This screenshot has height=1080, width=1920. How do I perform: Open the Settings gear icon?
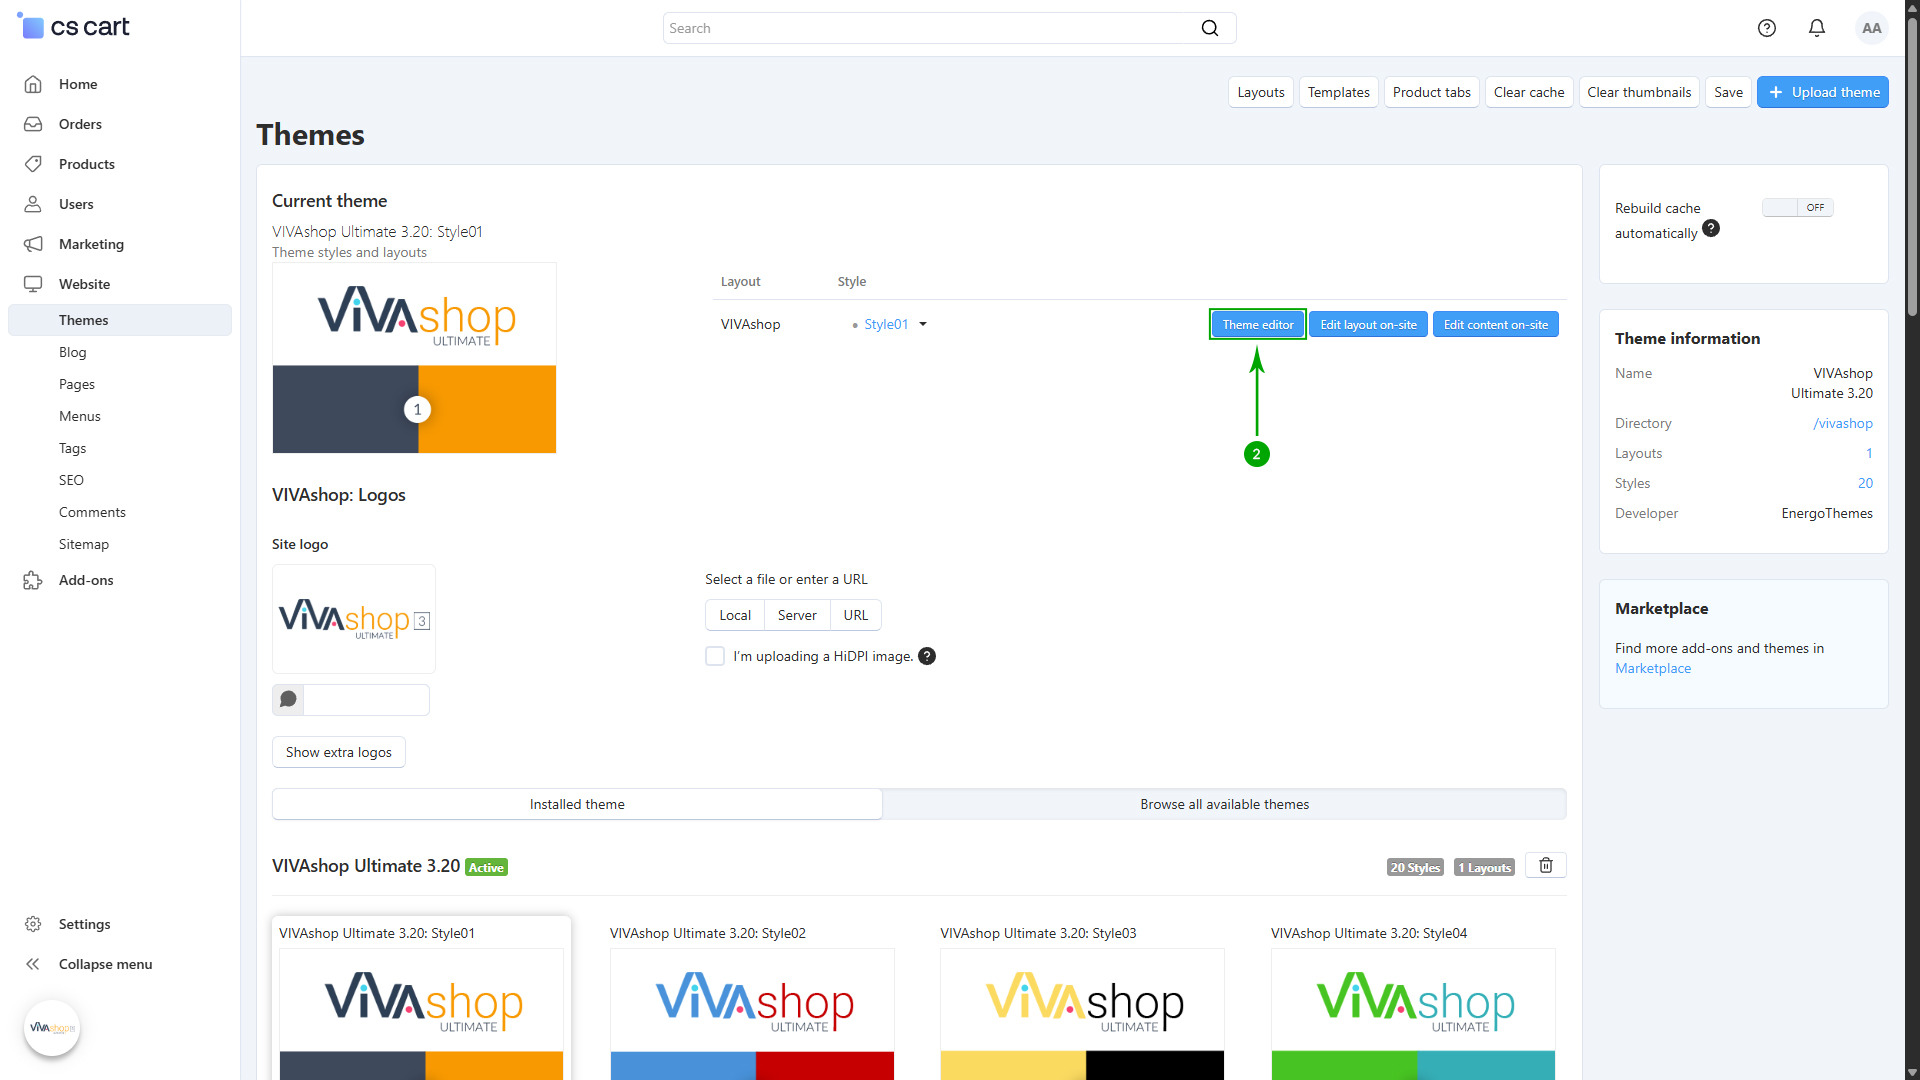point(33,924)
